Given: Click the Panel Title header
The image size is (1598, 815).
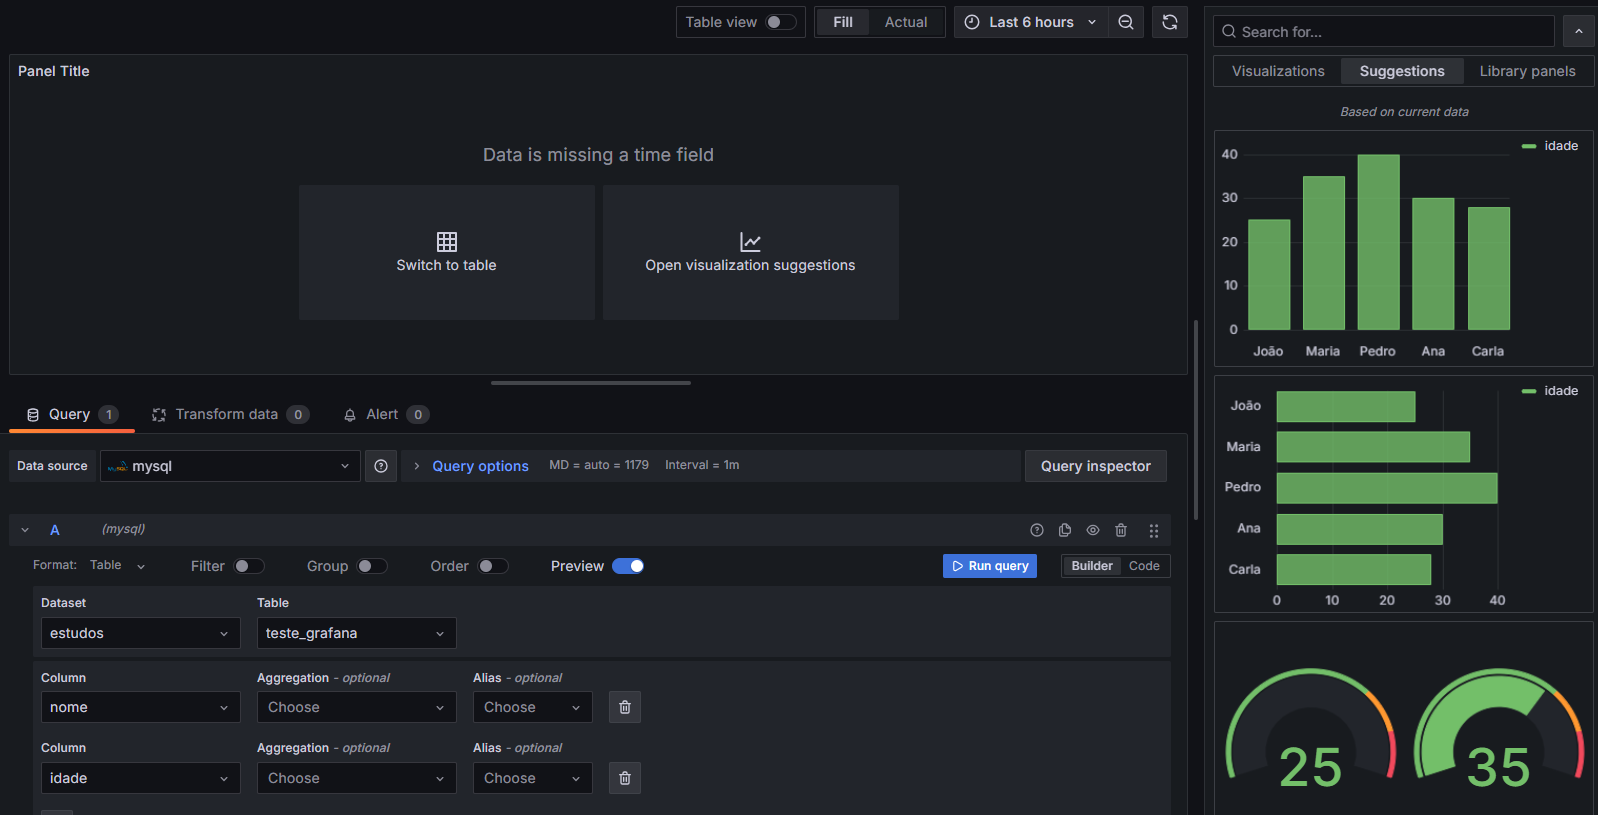Looking at the screenshot, I should pyautogui.click(x=54, y=71).
